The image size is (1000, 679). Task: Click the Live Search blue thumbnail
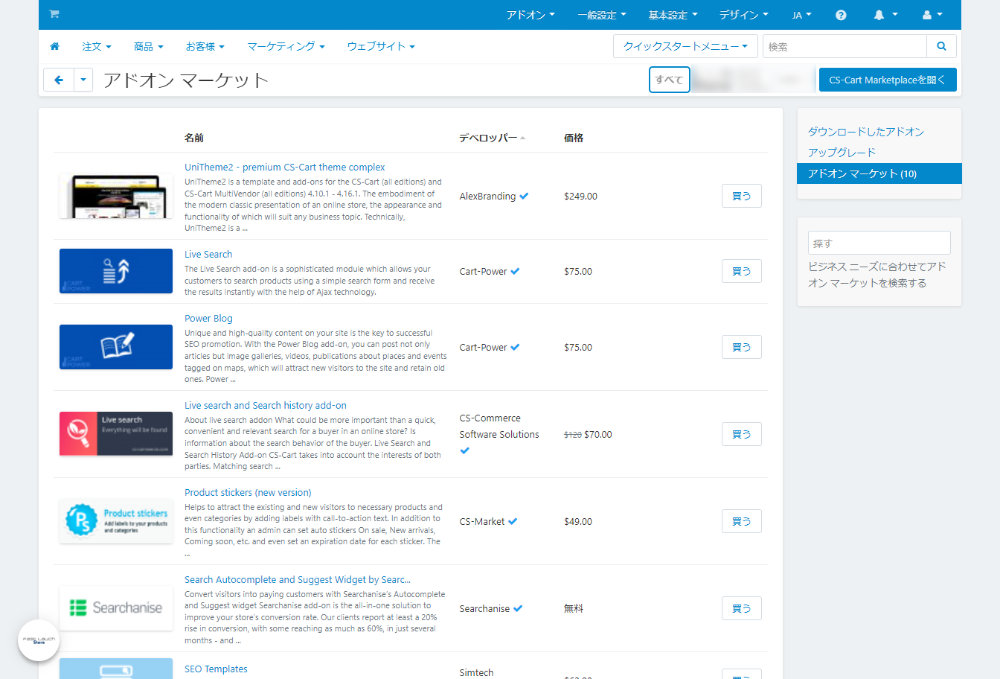point(116,271)
